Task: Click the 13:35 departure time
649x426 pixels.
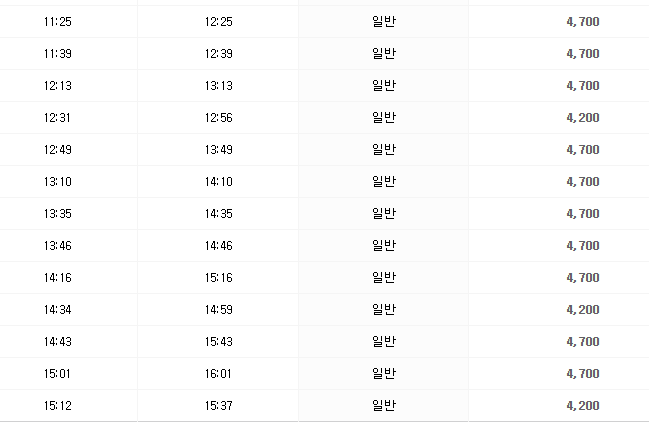Action: click(57, 213)
